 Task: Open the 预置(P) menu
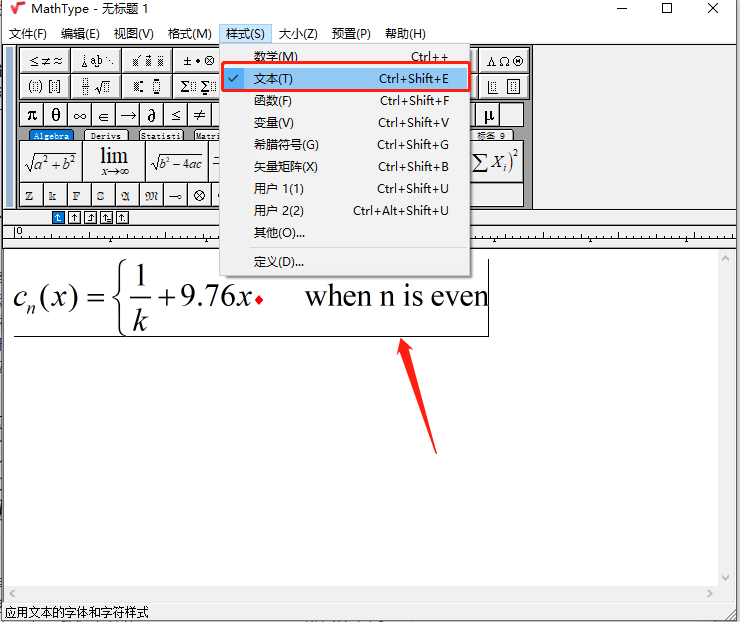[351, 34]
